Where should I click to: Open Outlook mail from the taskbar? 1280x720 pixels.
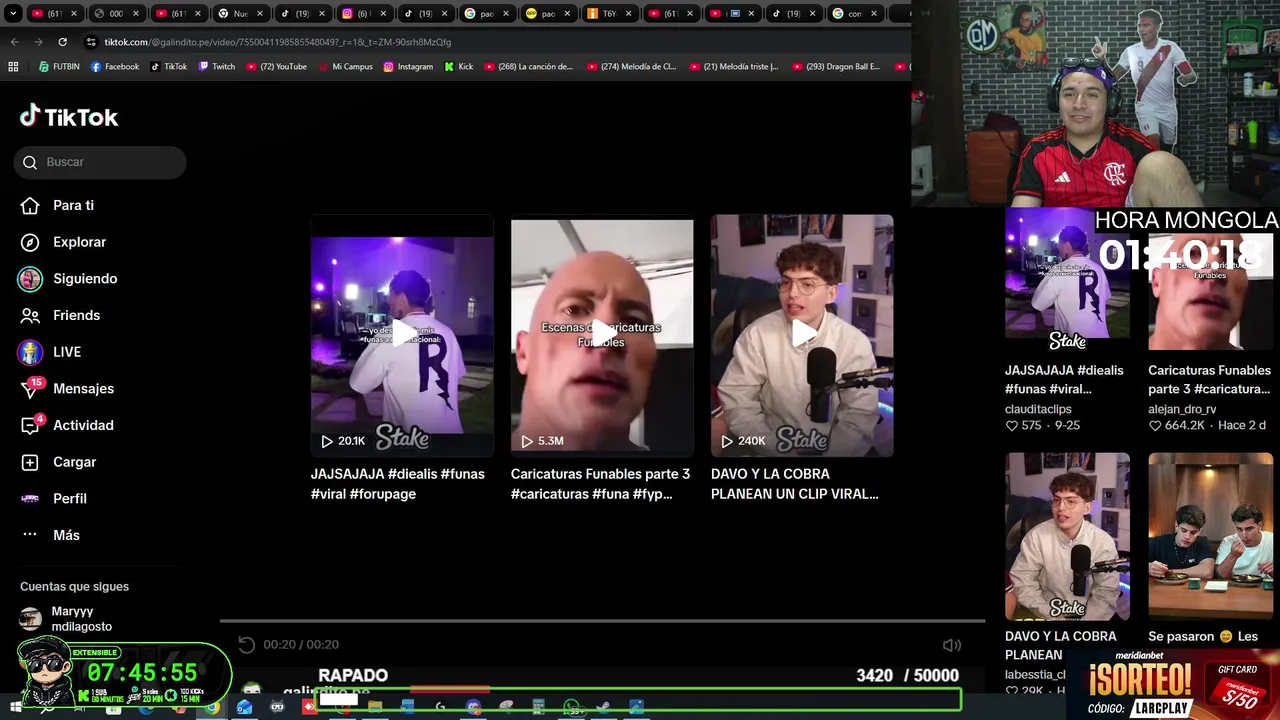[x=244, y=707]
